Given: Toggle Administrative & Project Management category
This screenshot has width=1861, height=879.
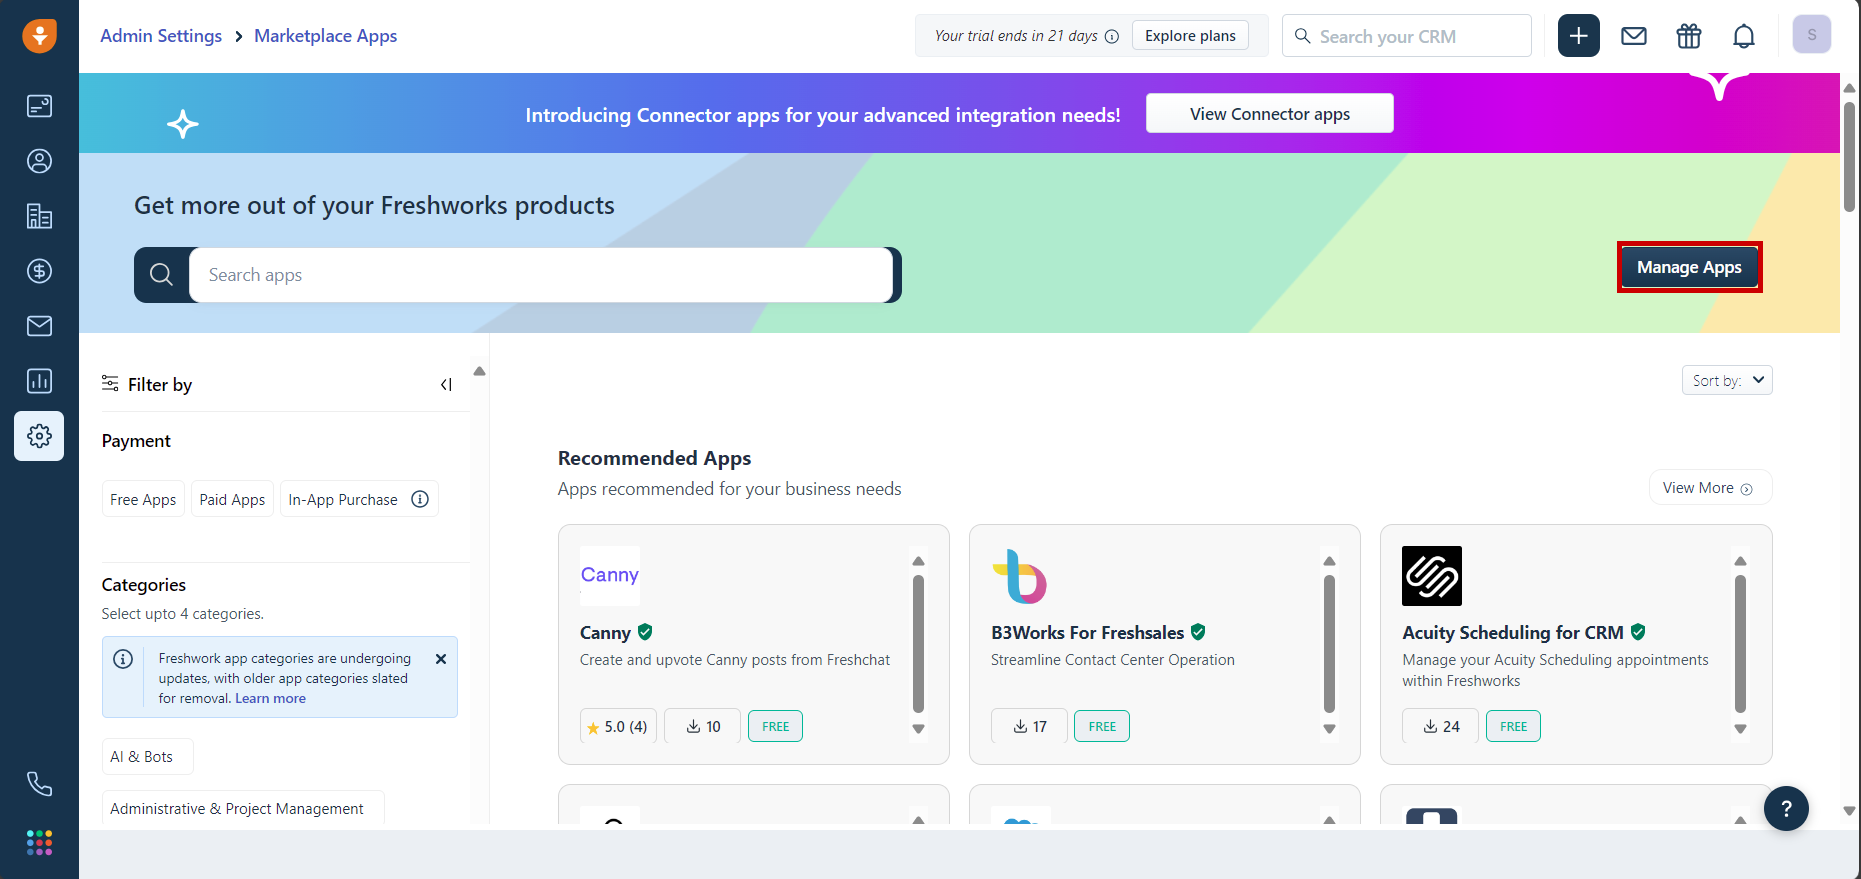Looking at the screenshot, I should click(x=243, y=808).
